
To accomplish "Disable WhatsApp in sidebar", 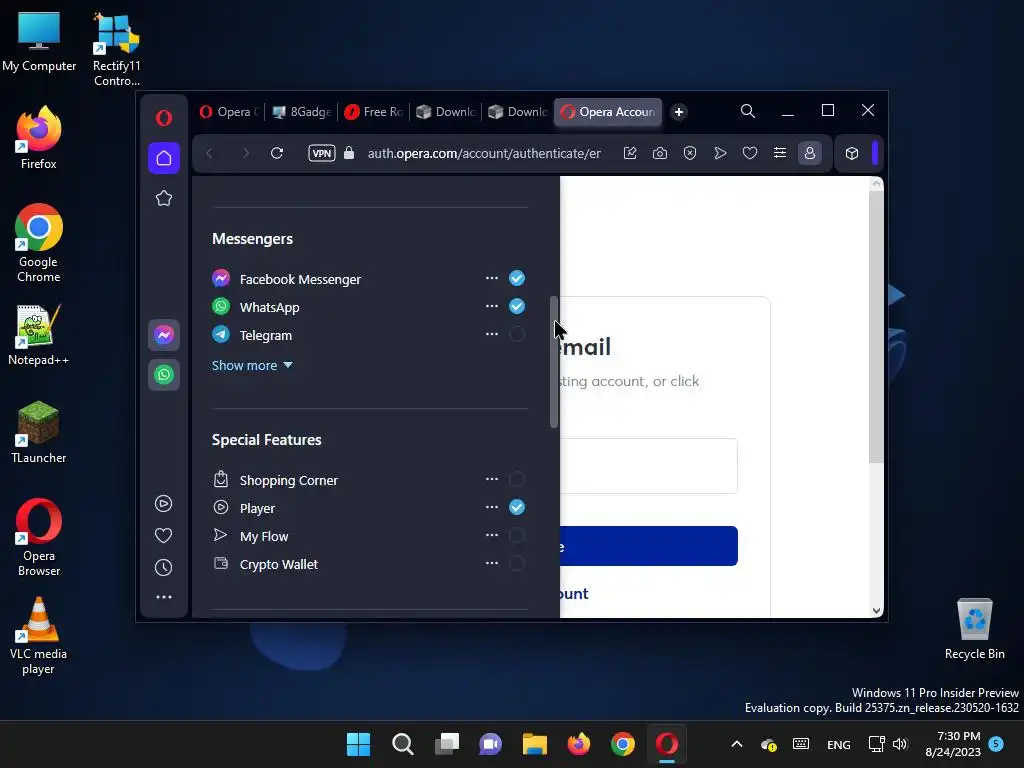I will 517,306.
